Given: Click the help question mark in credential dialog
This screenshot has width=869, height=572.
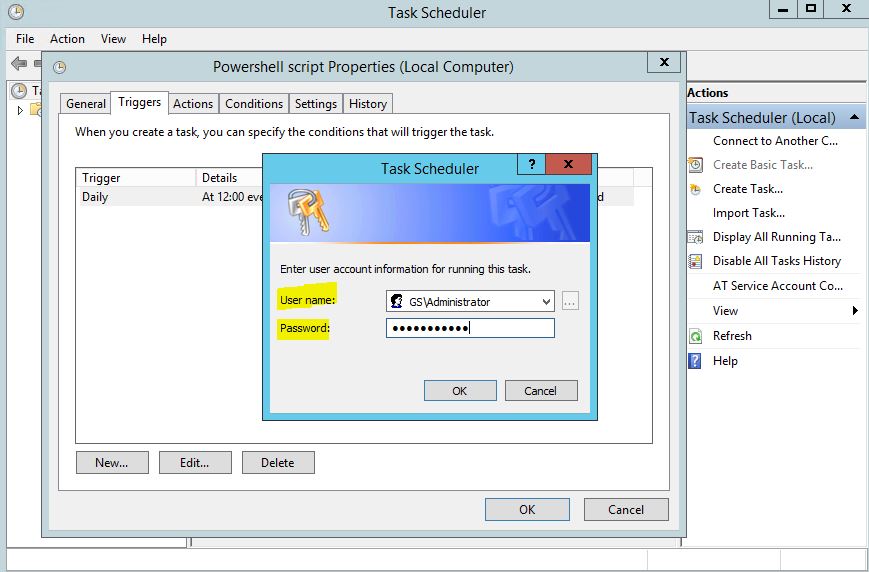Looking at the screenshot, I should tap(531, 164).
